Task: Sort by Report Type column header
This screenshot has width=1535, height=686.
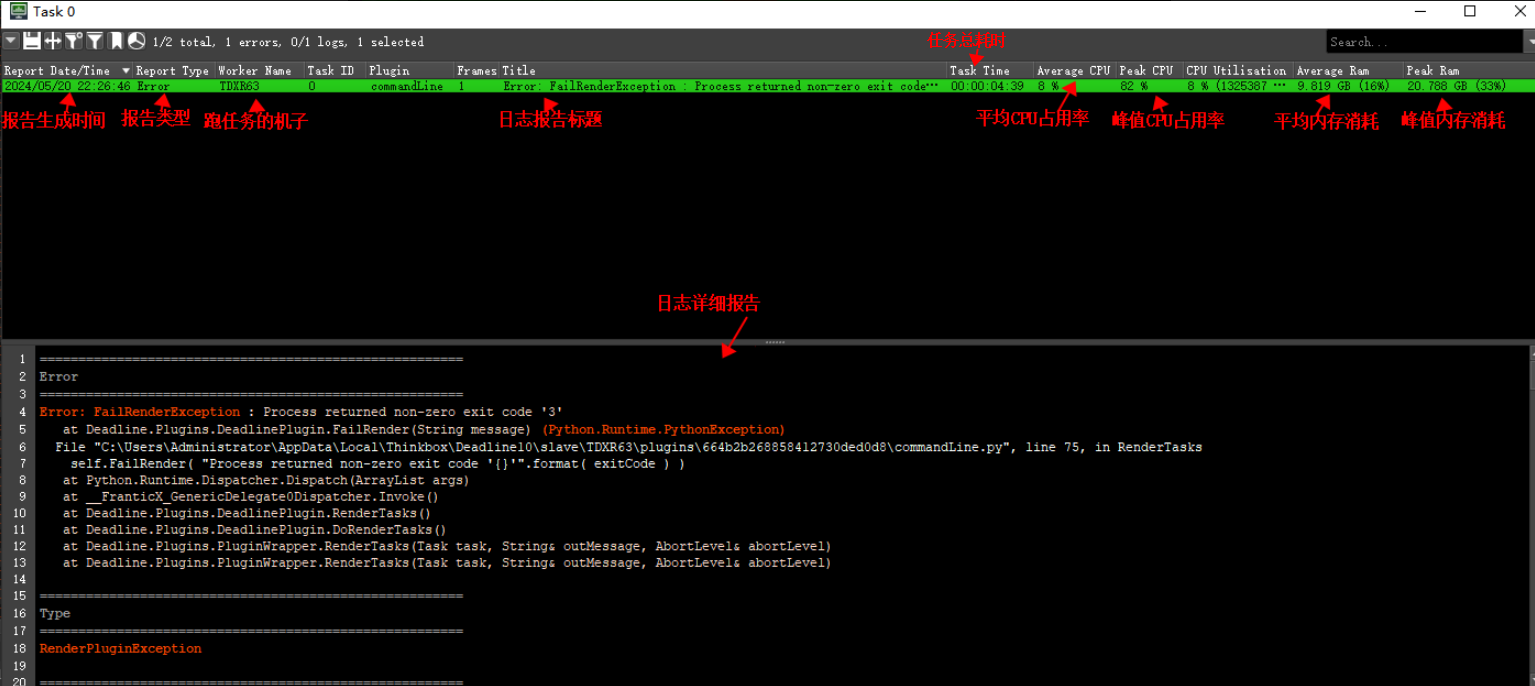Action: coord(172,71)
